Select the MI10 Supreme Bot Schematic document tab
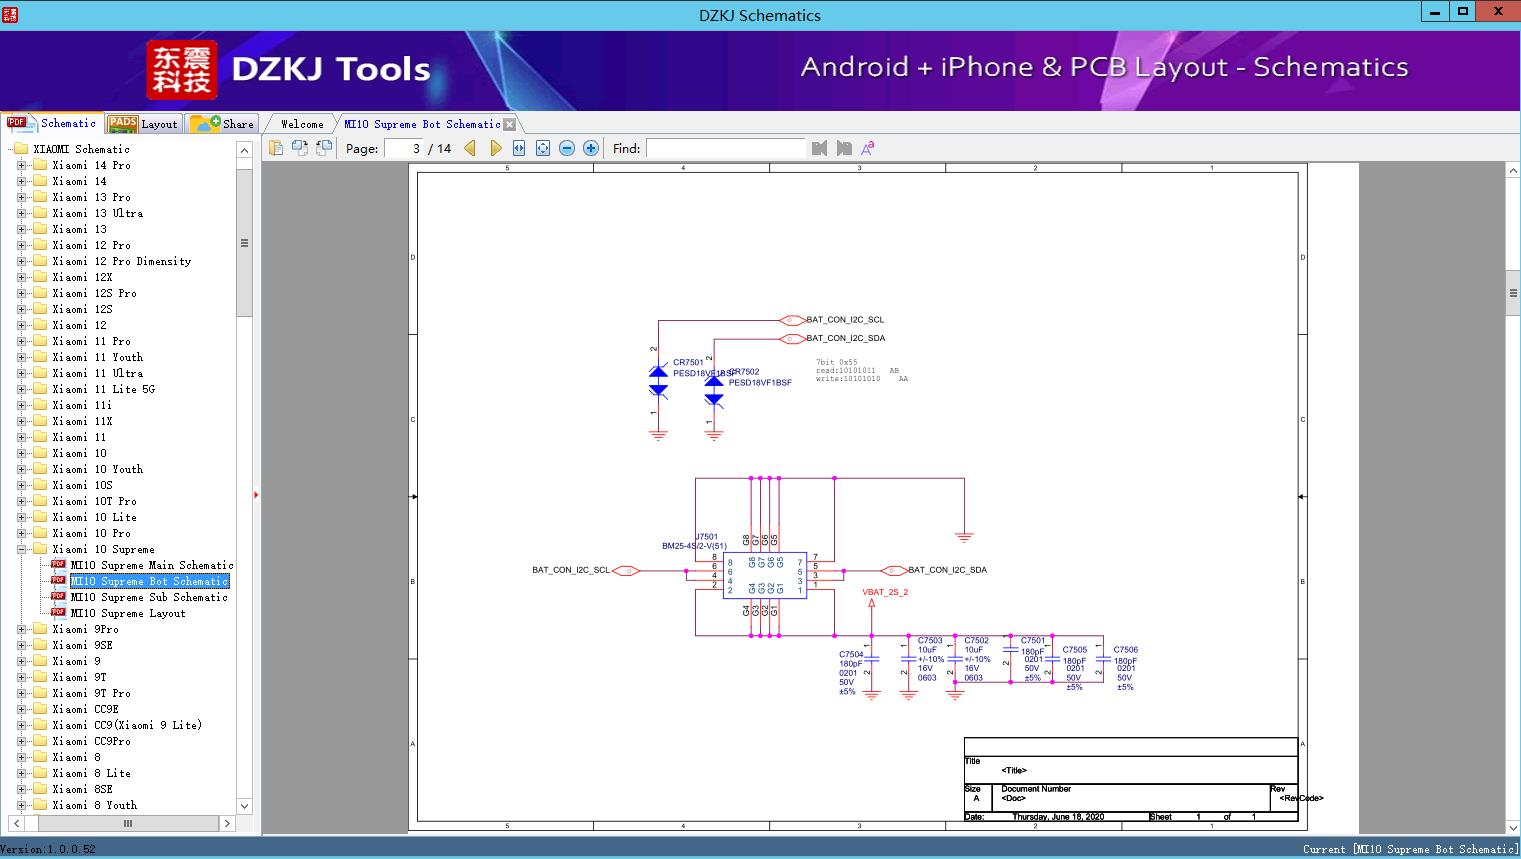The height and width of the screenshot is (859, 1521). 422,124
